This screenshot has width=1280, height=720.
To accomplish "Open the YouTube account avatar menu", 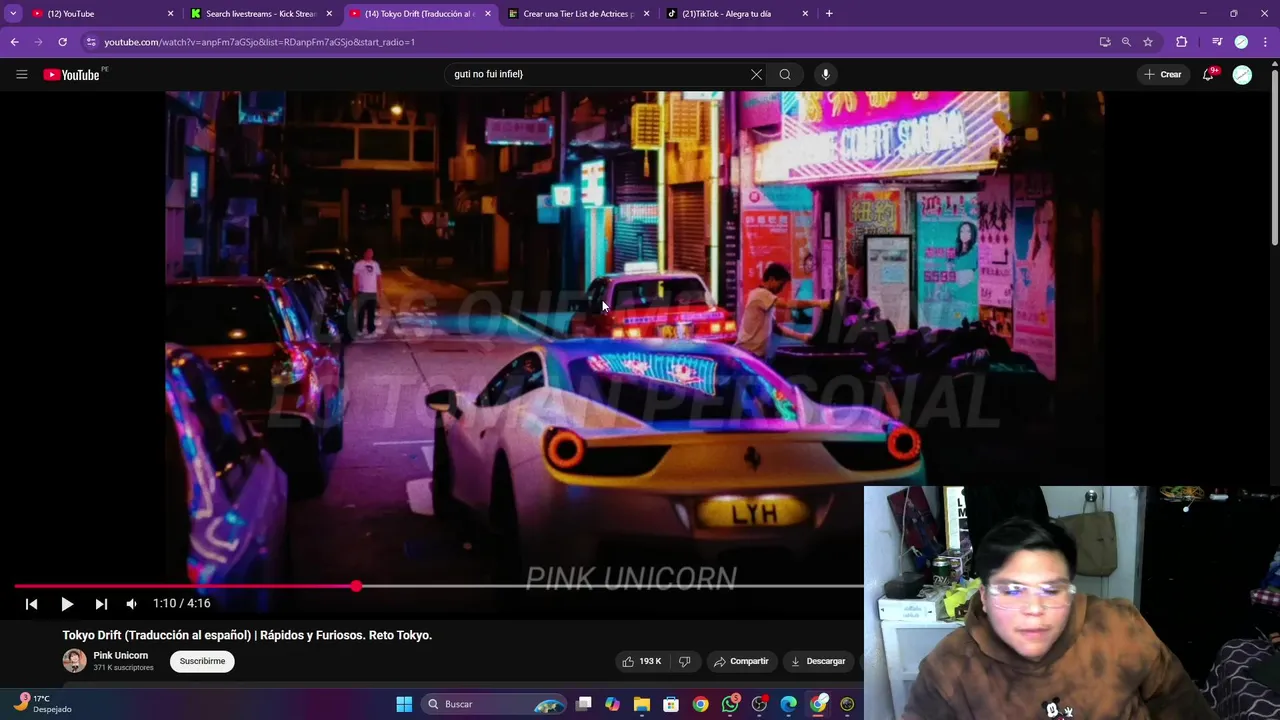I will pyautogui.click(x=1242, y=74).
